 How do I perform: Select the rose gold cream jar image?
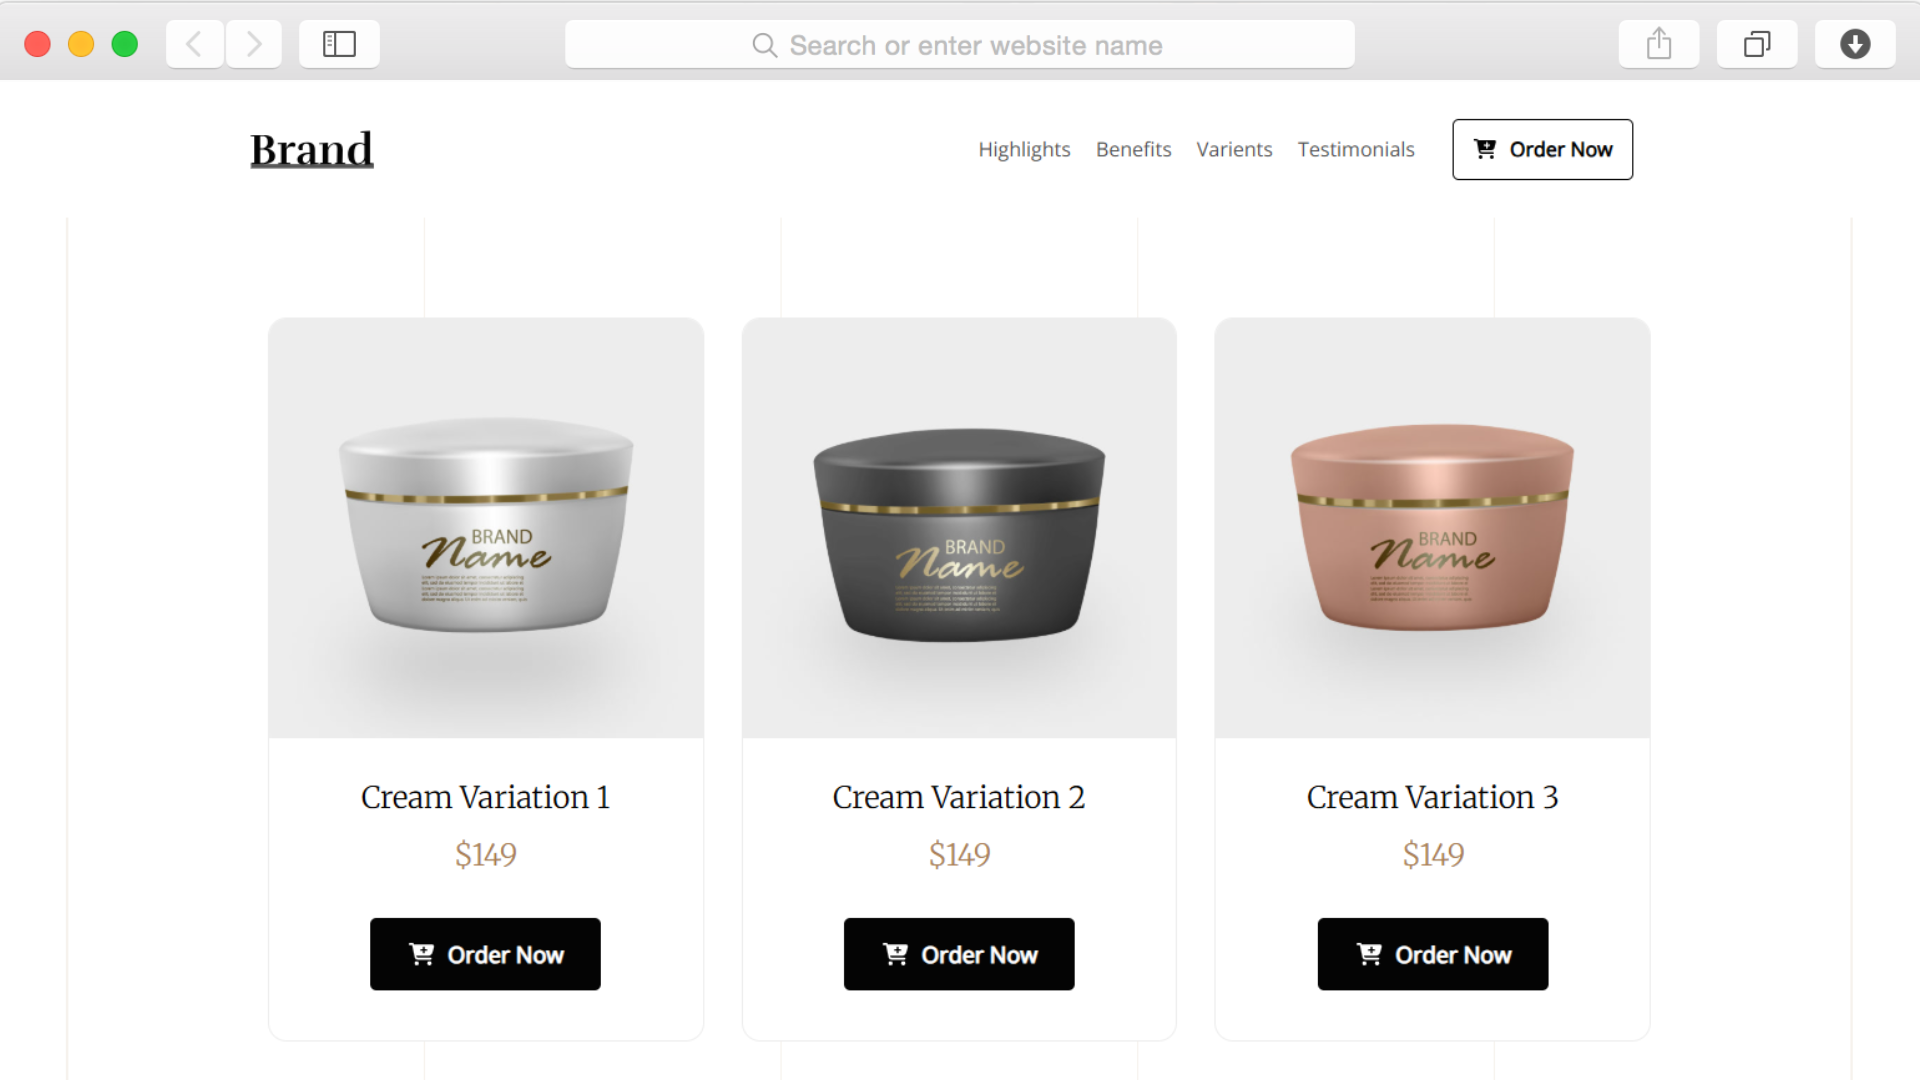[x=1432, y=527]
